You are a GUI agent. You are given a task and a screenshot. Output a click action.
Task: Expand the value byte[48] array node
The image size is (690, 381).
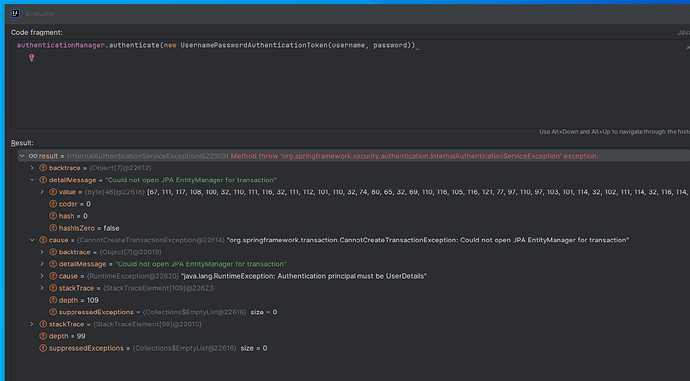point(42,192)
